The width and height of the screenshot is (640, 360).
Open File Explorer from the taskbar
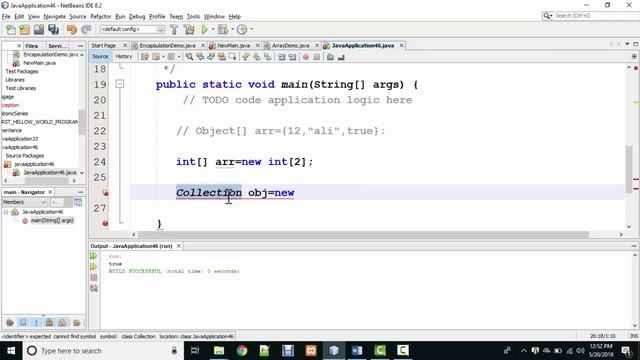pyautogui.click(x=219, y=351)
